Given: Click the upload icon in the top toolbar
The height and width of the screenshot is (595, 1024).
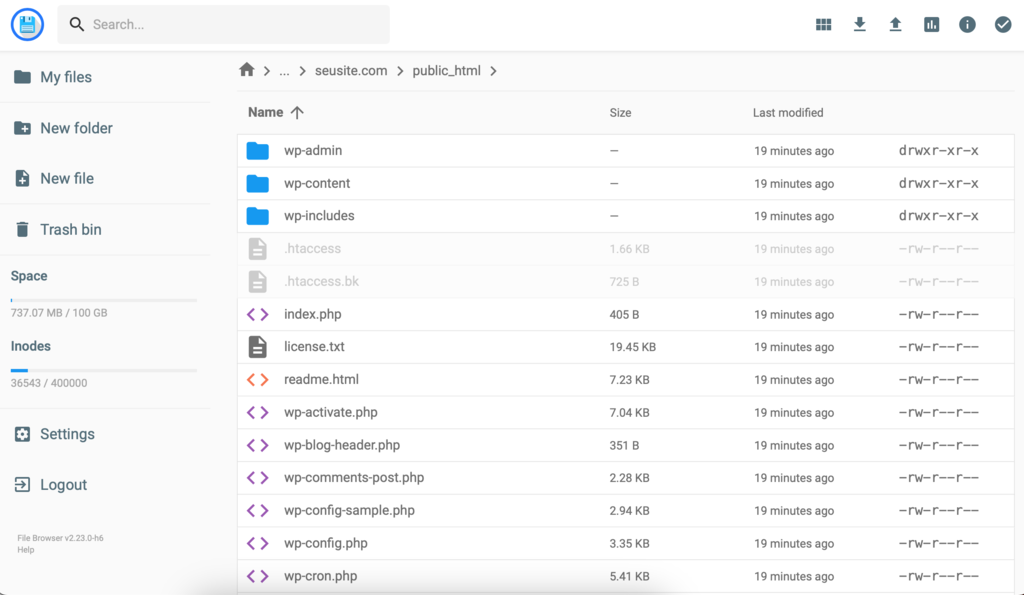Looking at the screenshot, I should tap(895, 25).
